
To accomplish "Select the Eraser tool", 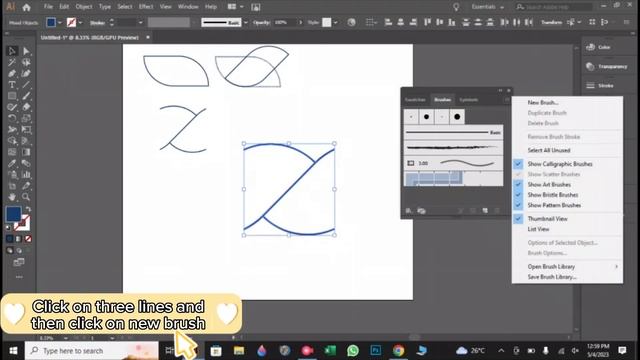I will 26,107.
